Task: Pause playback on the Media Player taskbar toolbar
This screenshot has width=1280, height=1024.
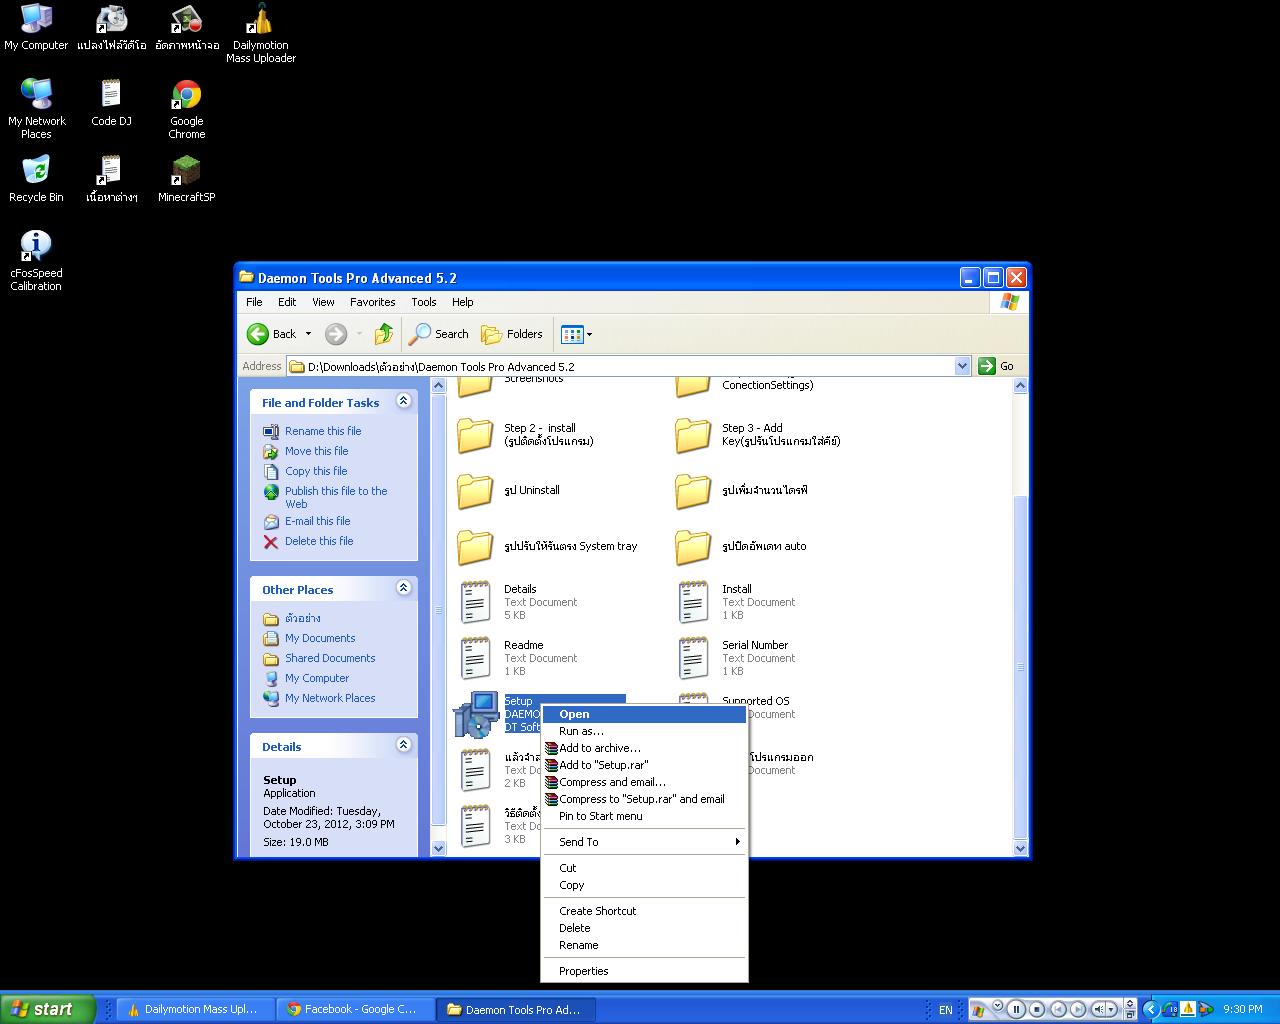Action: (x=1016, y=1009)
